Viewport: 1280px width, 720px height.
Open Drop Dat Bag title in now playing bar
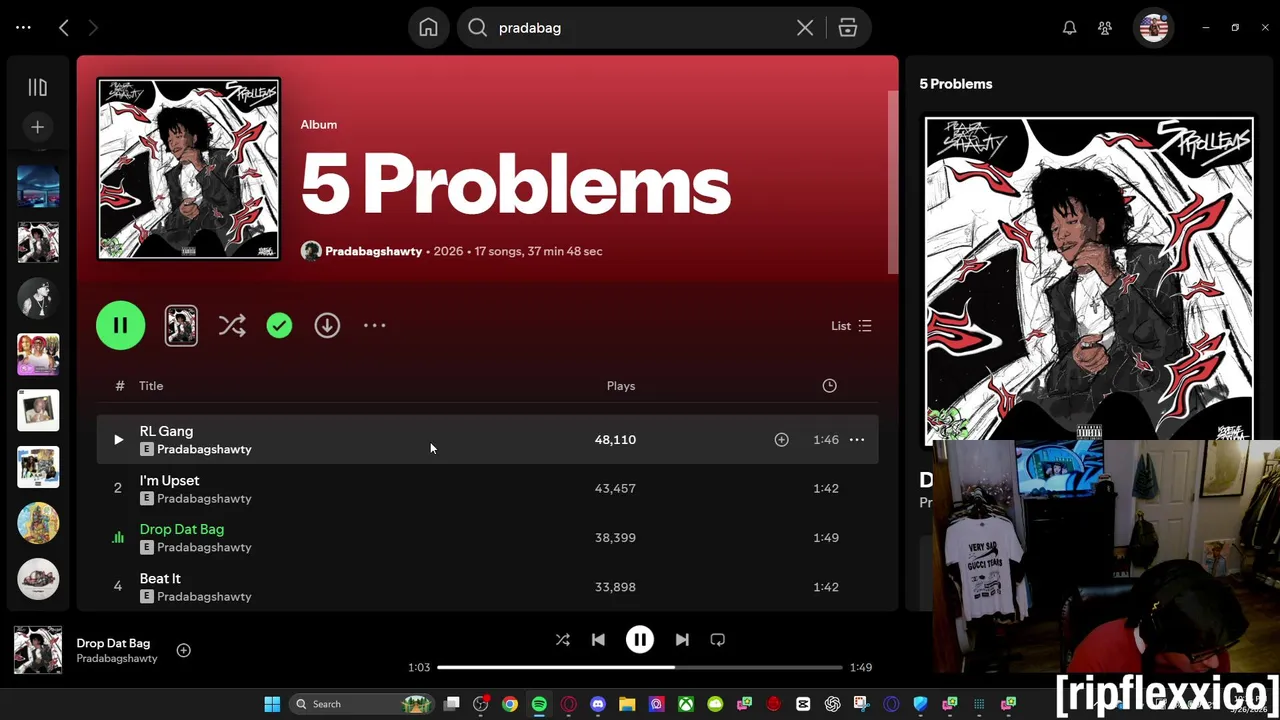tap(113, 643)
